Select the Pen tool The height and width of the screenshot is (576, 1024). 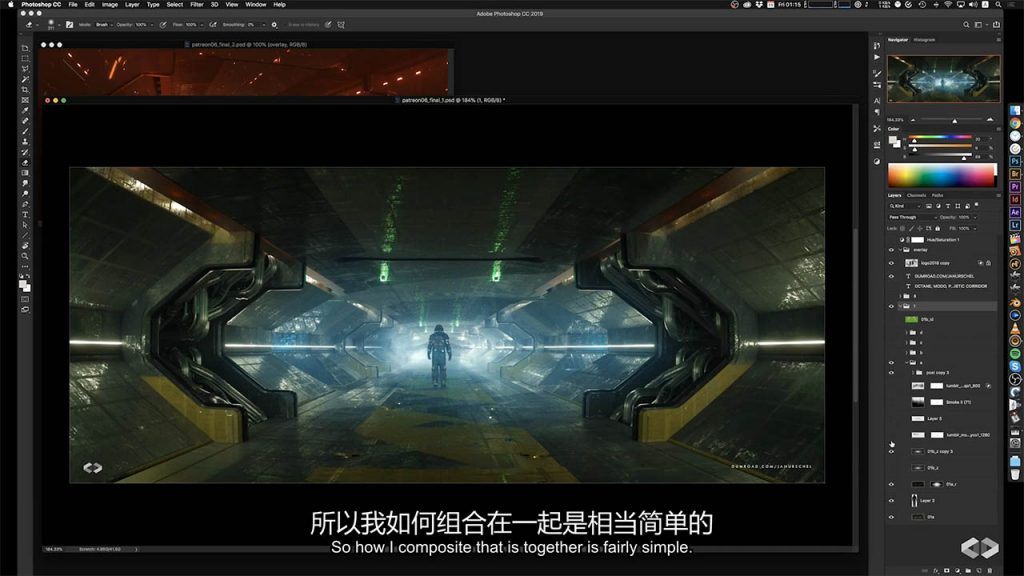[x=25, y=204]
